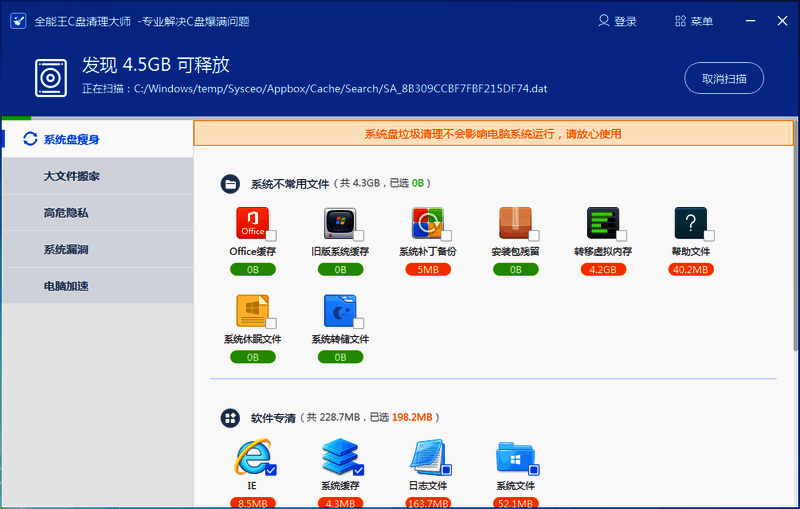
Task: Check the 系统转储文件 checkbox
Action: 359,323
